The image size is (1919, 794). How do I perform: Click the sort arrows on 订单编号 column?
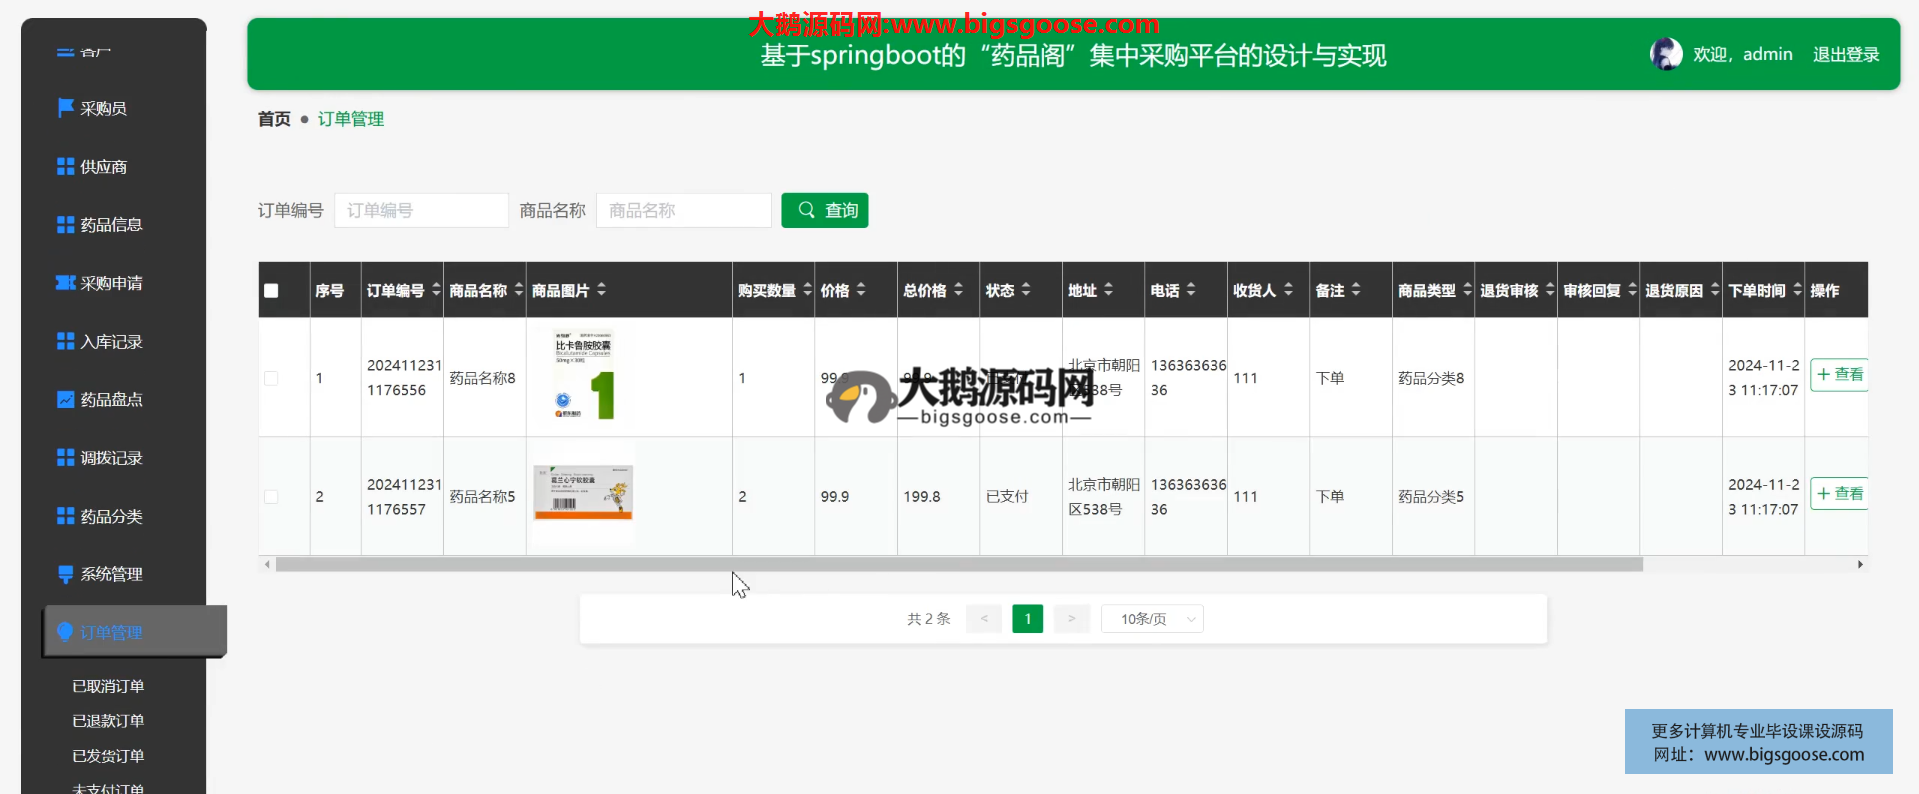click(436, 290)
